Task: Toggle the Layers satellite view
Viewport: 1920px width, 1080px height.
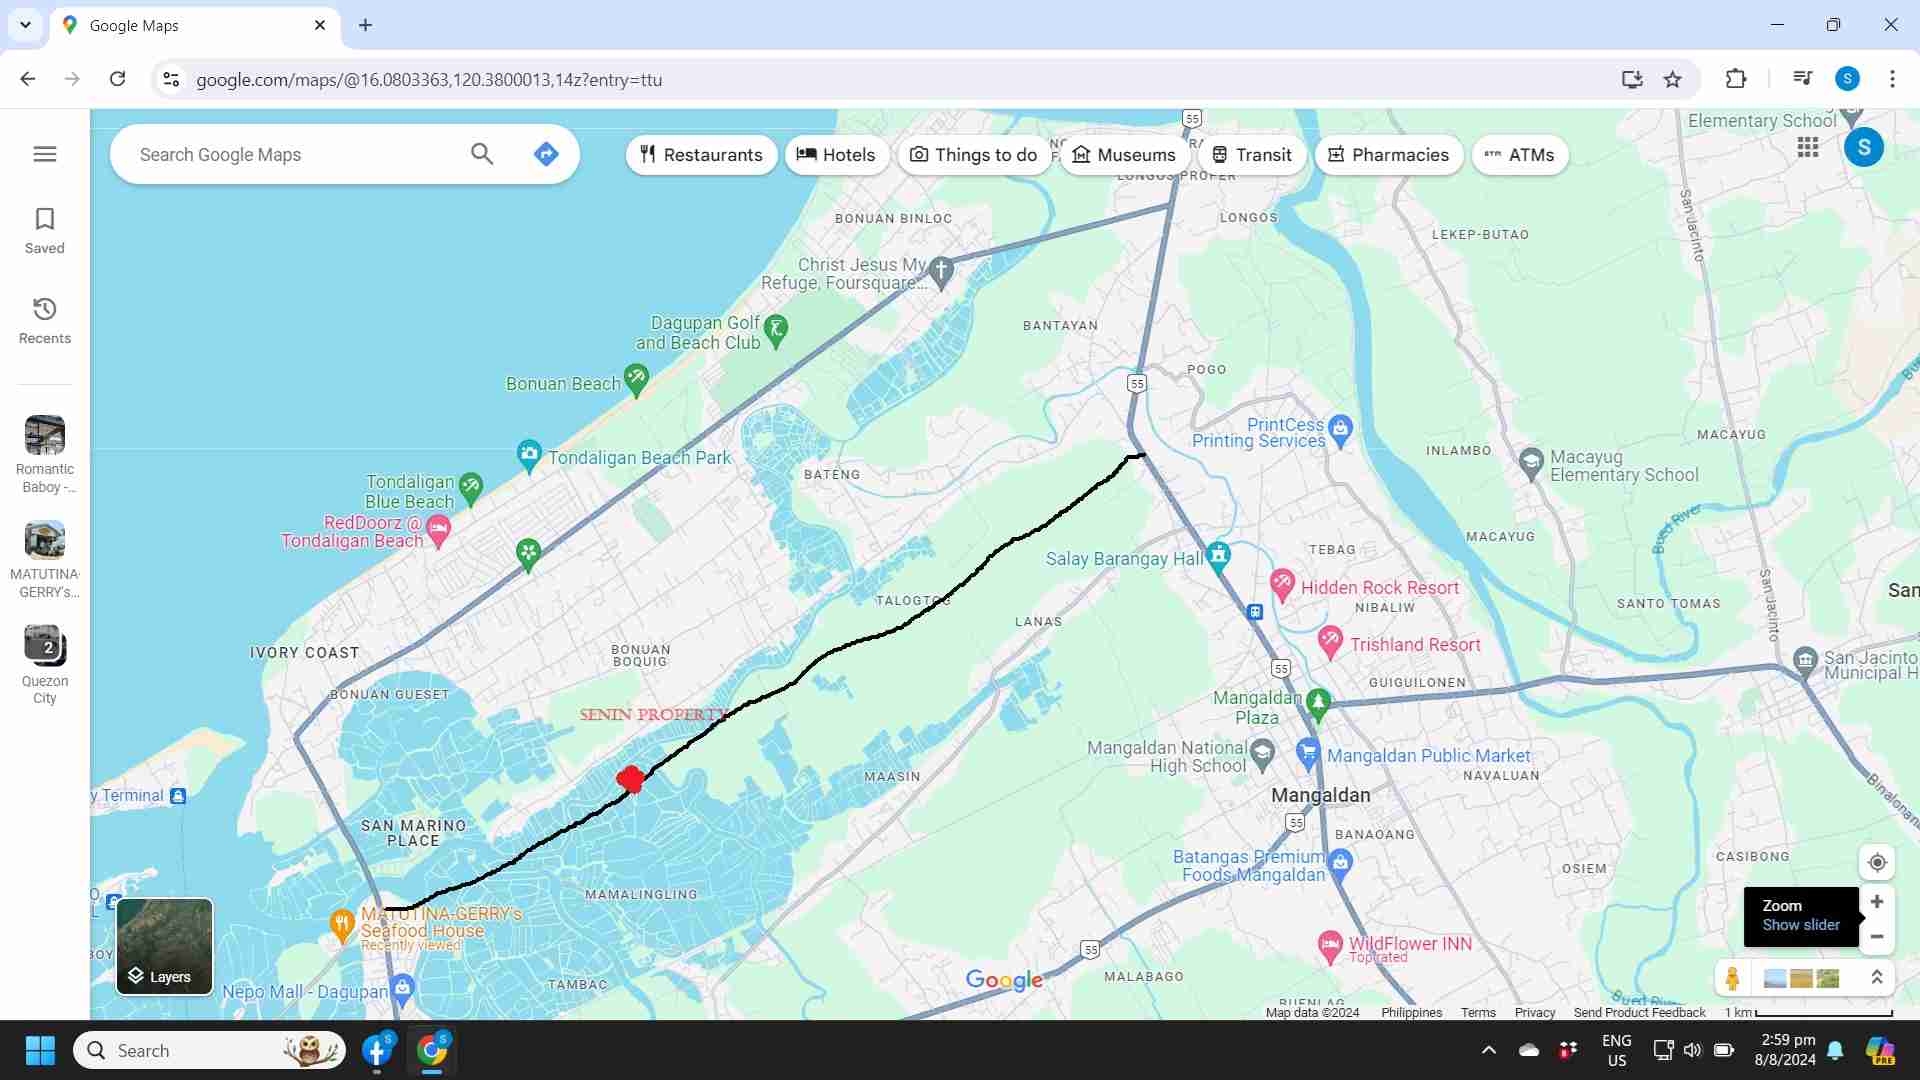Action: [165, 946]
